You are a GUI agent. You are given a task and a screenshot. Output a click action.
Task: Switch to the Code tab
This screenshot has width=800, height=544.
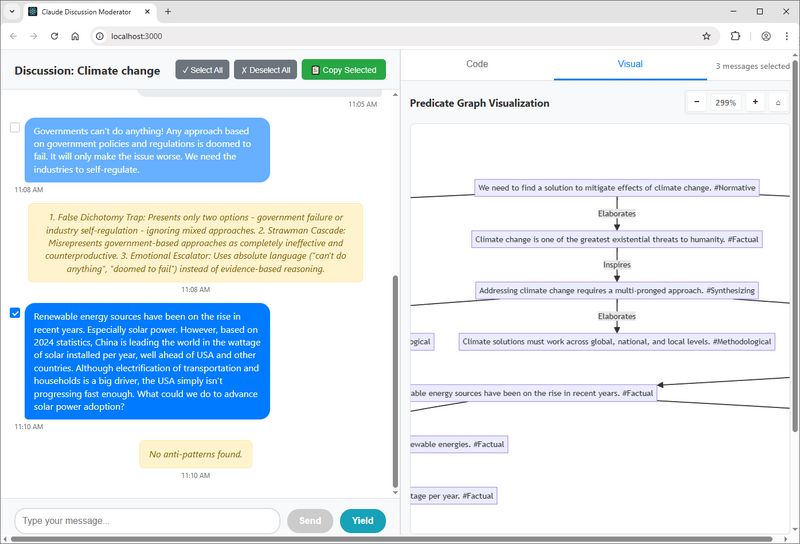477,64
